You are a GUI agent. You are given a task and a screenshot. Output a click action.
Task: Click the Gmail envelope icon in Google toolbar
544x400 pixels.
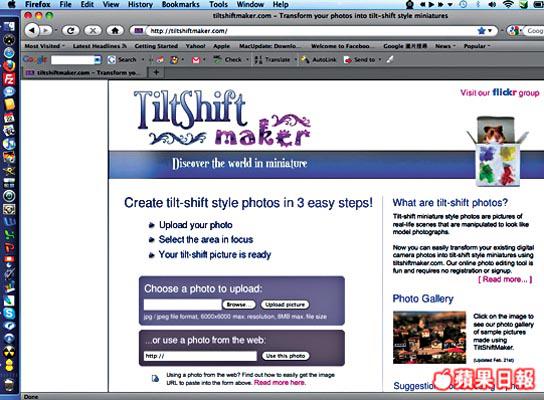tap(196, 60)
